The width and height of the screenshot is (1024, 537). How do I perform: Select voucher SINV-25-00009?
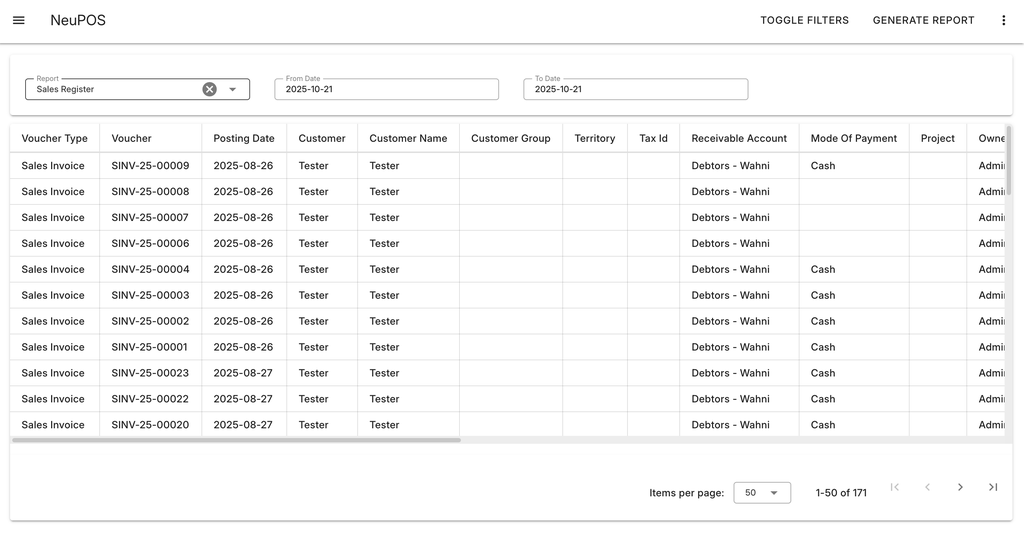coord(150,166)
